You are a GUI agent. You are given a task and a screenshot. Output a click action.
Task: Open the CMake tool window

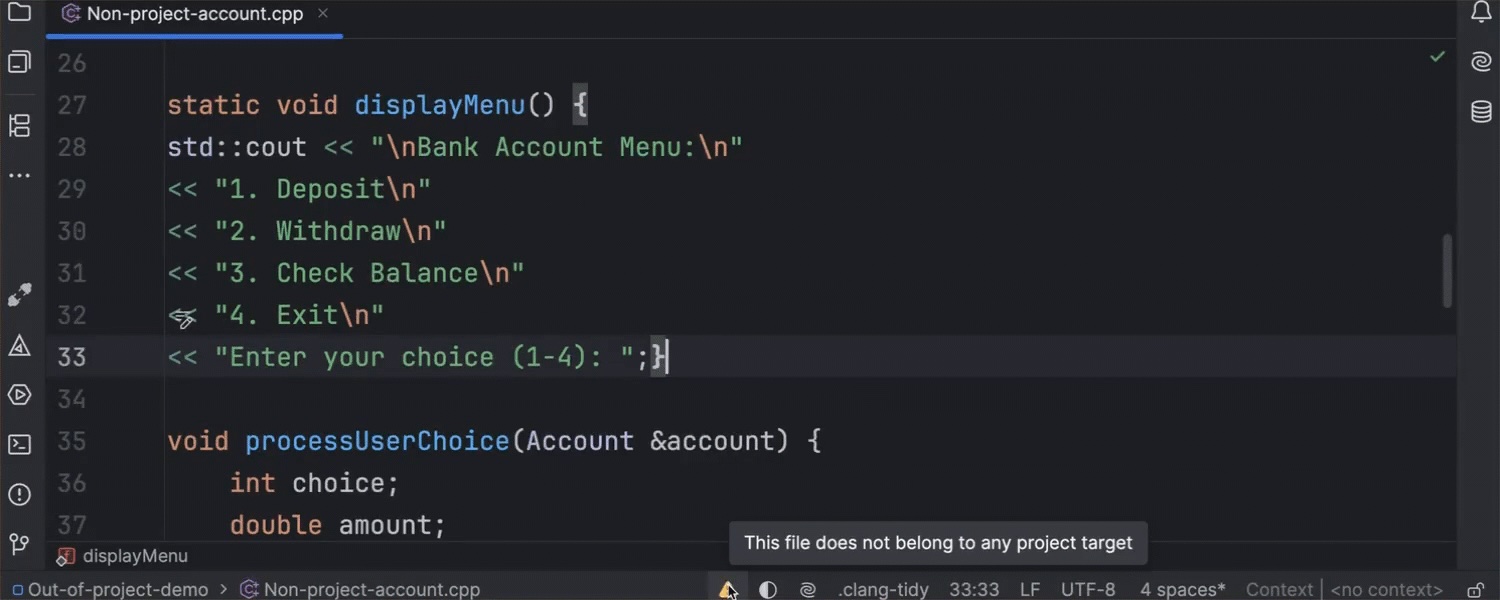click(19, 346)
